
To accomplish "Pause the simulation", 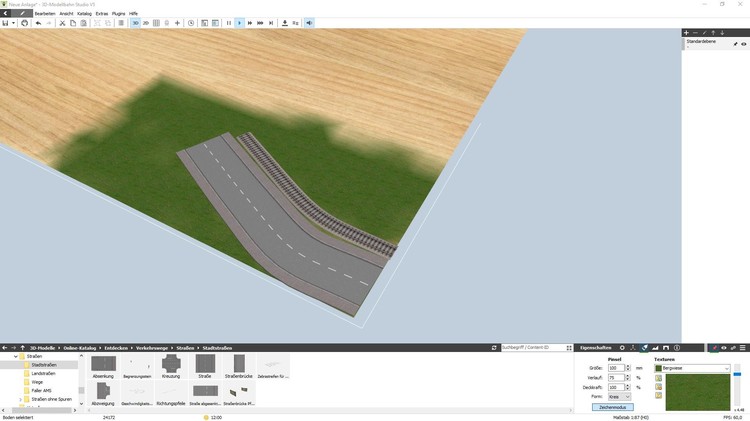I will pyautogui.click(x=229, y=23).
